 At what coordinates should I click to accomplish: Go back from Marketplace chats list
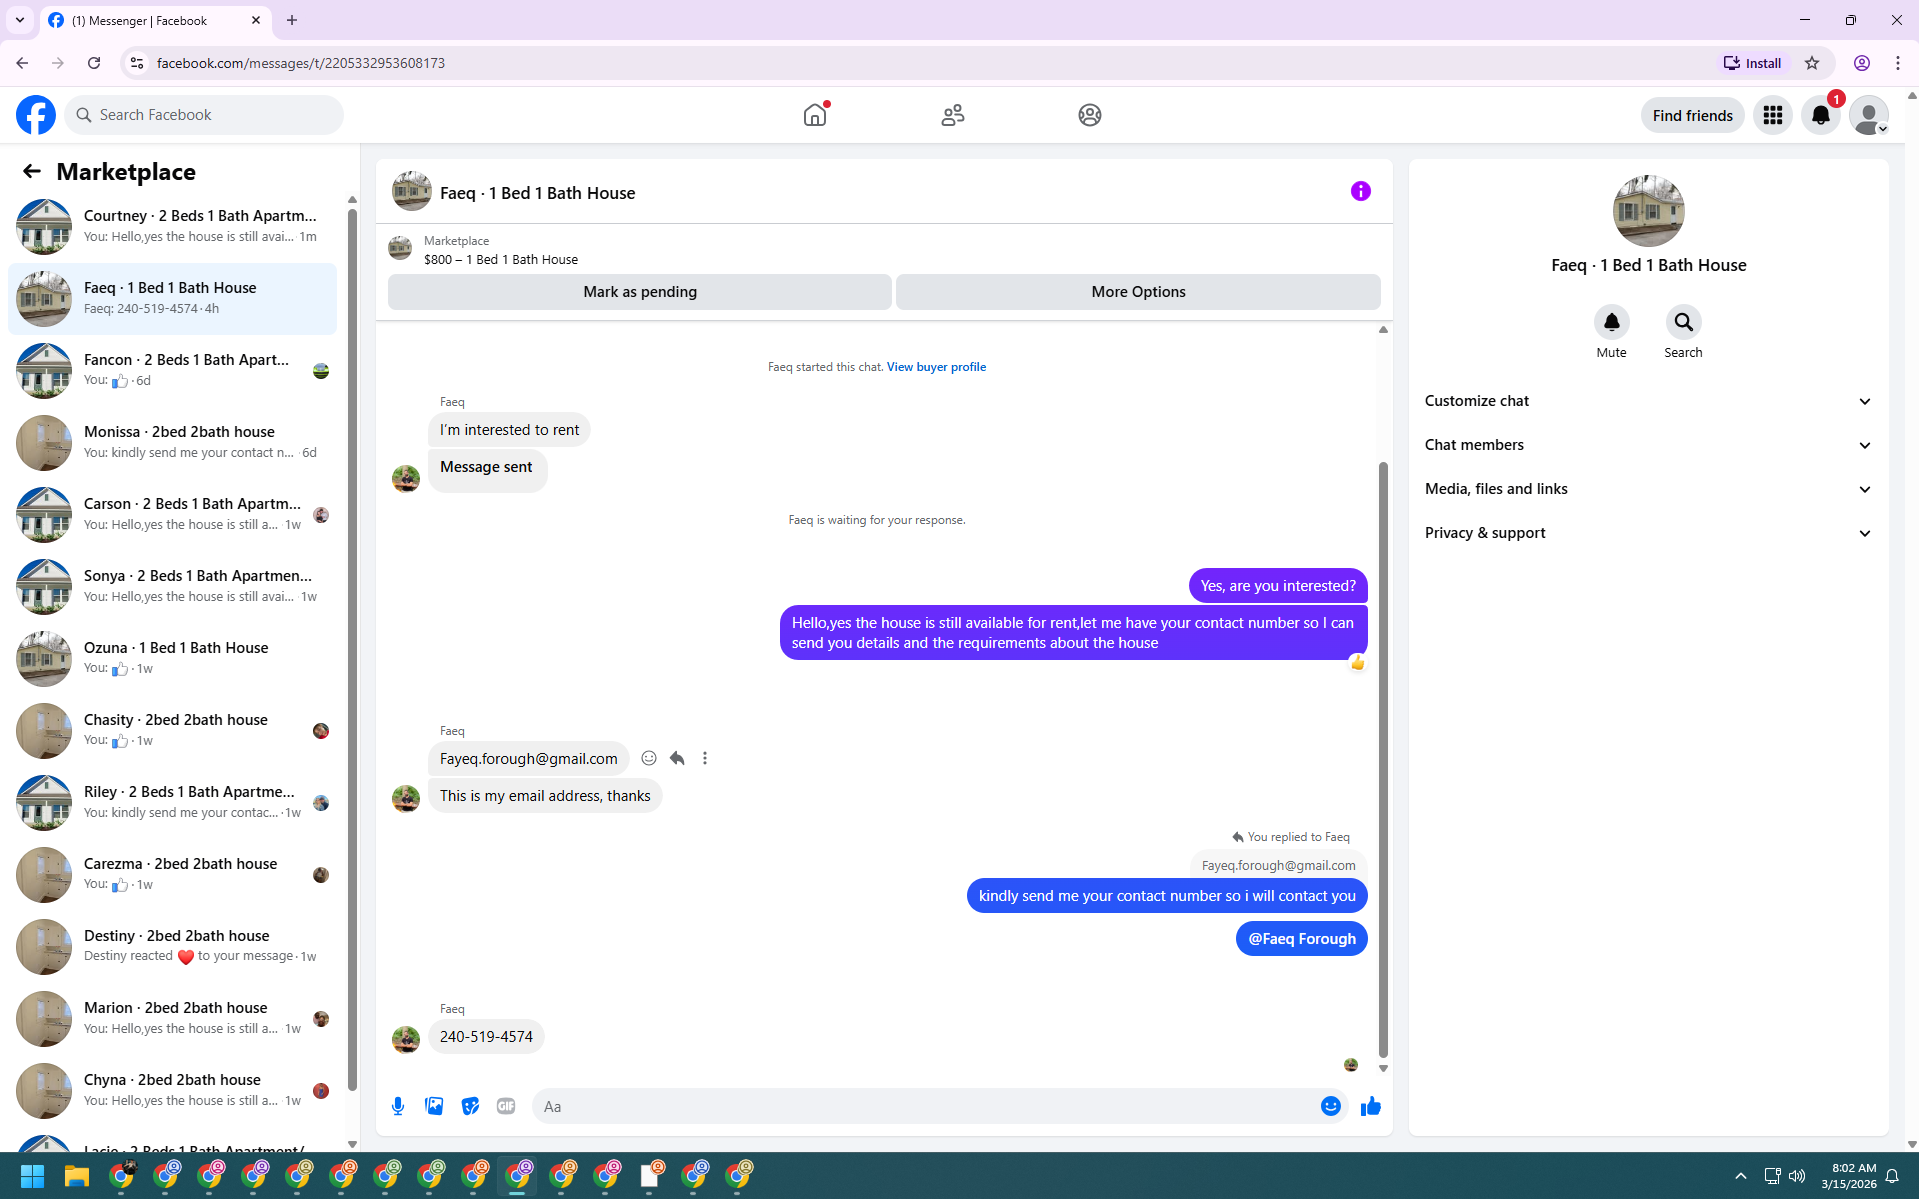(x=32, y=171)
